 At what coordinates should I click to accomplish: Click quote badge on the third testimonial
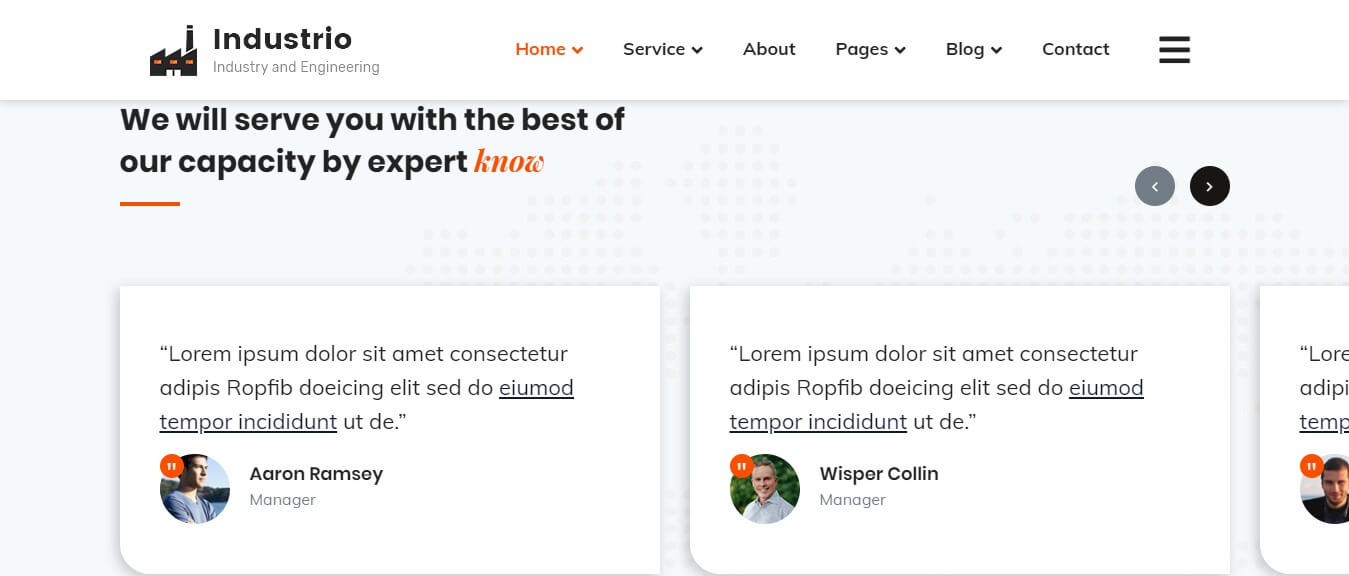coord(1311,466)
